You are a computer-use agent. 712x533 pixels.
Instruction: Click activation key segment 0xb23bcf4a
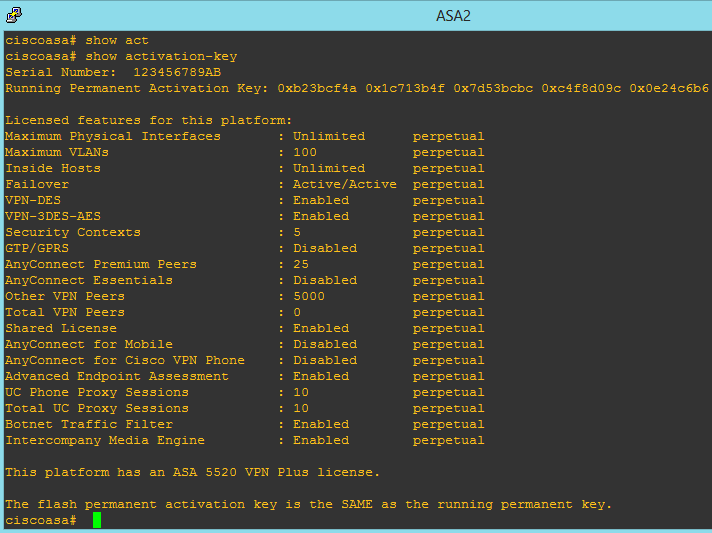[x=317, y=88]
